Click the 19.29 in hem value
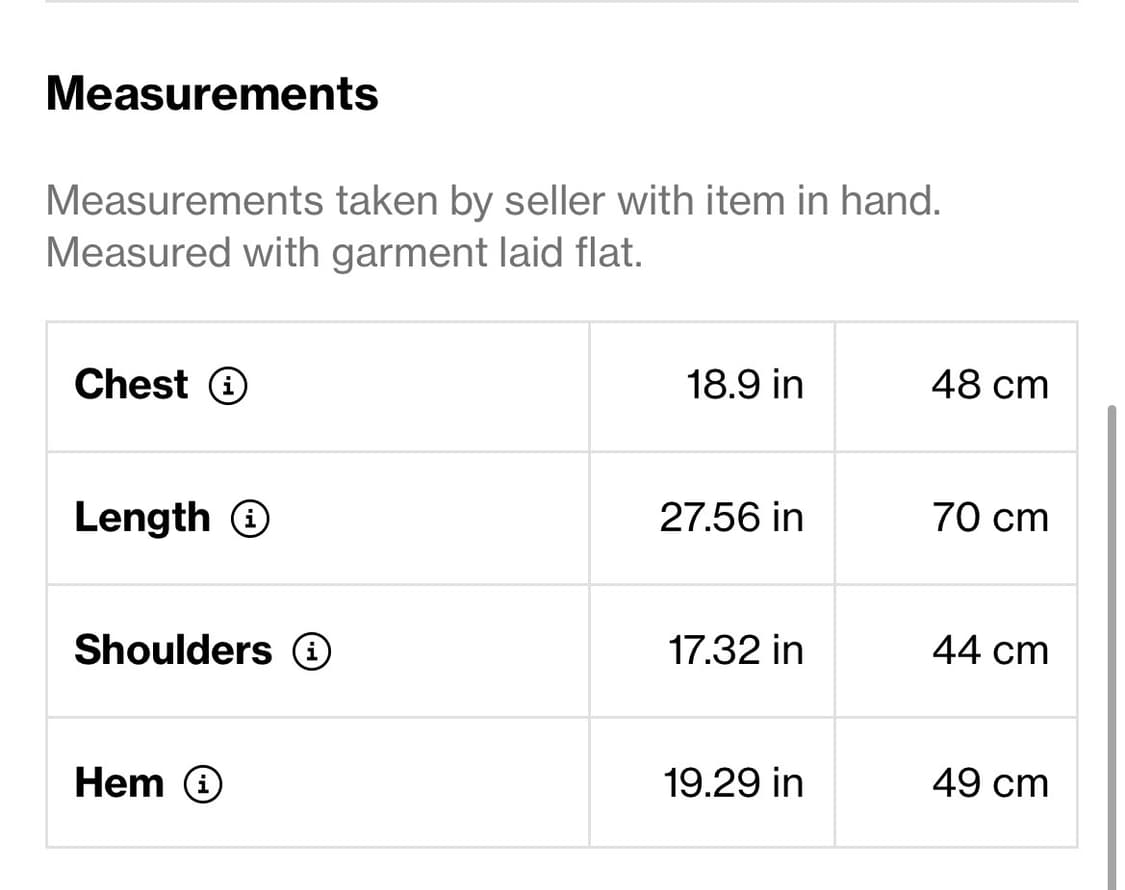This screenshot has height=890, width=1125. point(733,783)
